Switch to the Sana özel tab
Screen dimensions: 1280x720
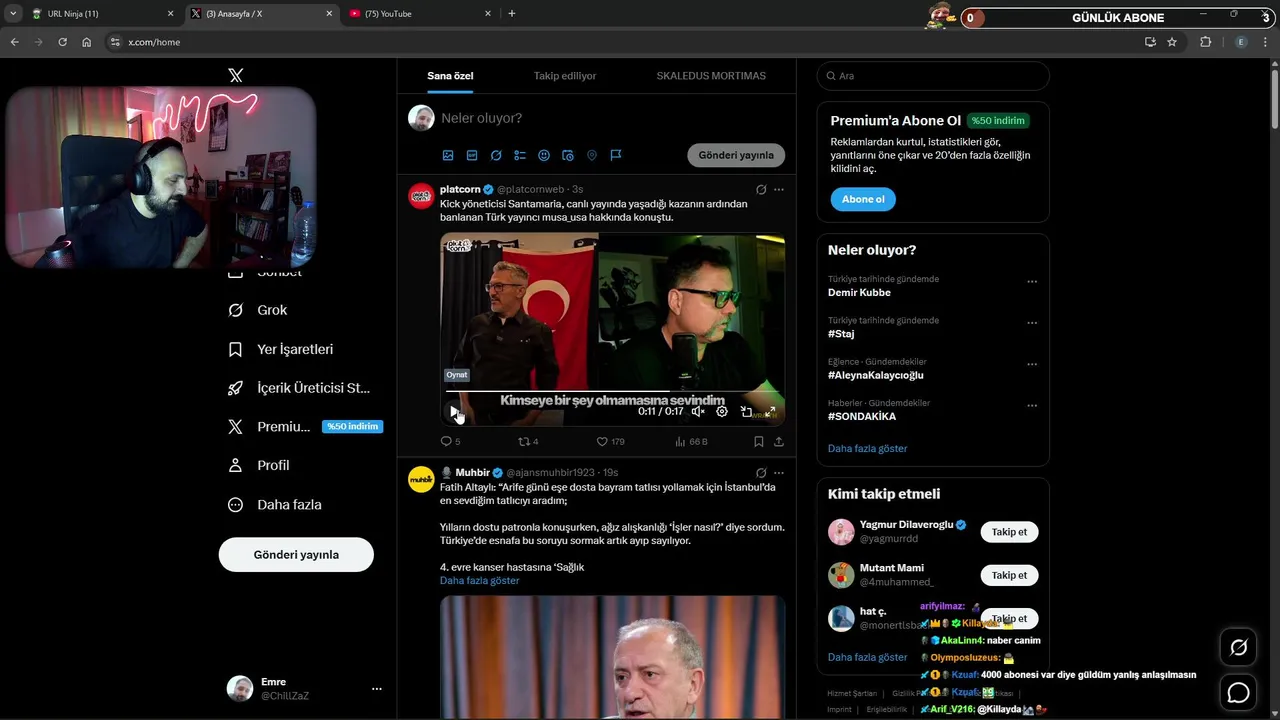(x=450, y=76)
